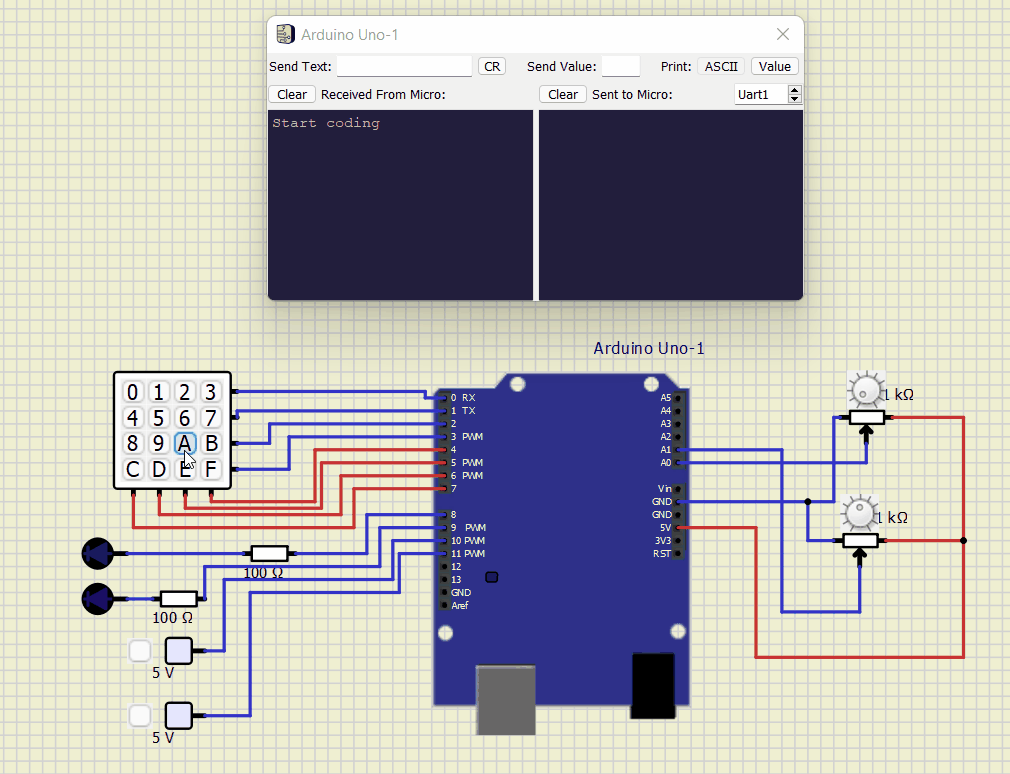The height and width of the screenshot is (774, 1010).
Task: Click the Received From Micro text area
Action: point(400,205)
